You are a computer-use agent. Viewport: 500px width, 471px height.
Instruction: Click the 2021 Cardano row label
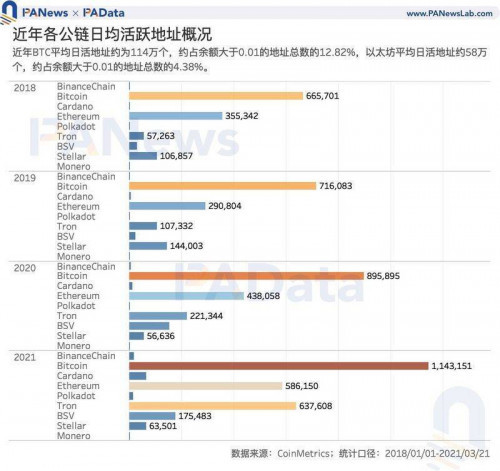(x=75, y=376)
